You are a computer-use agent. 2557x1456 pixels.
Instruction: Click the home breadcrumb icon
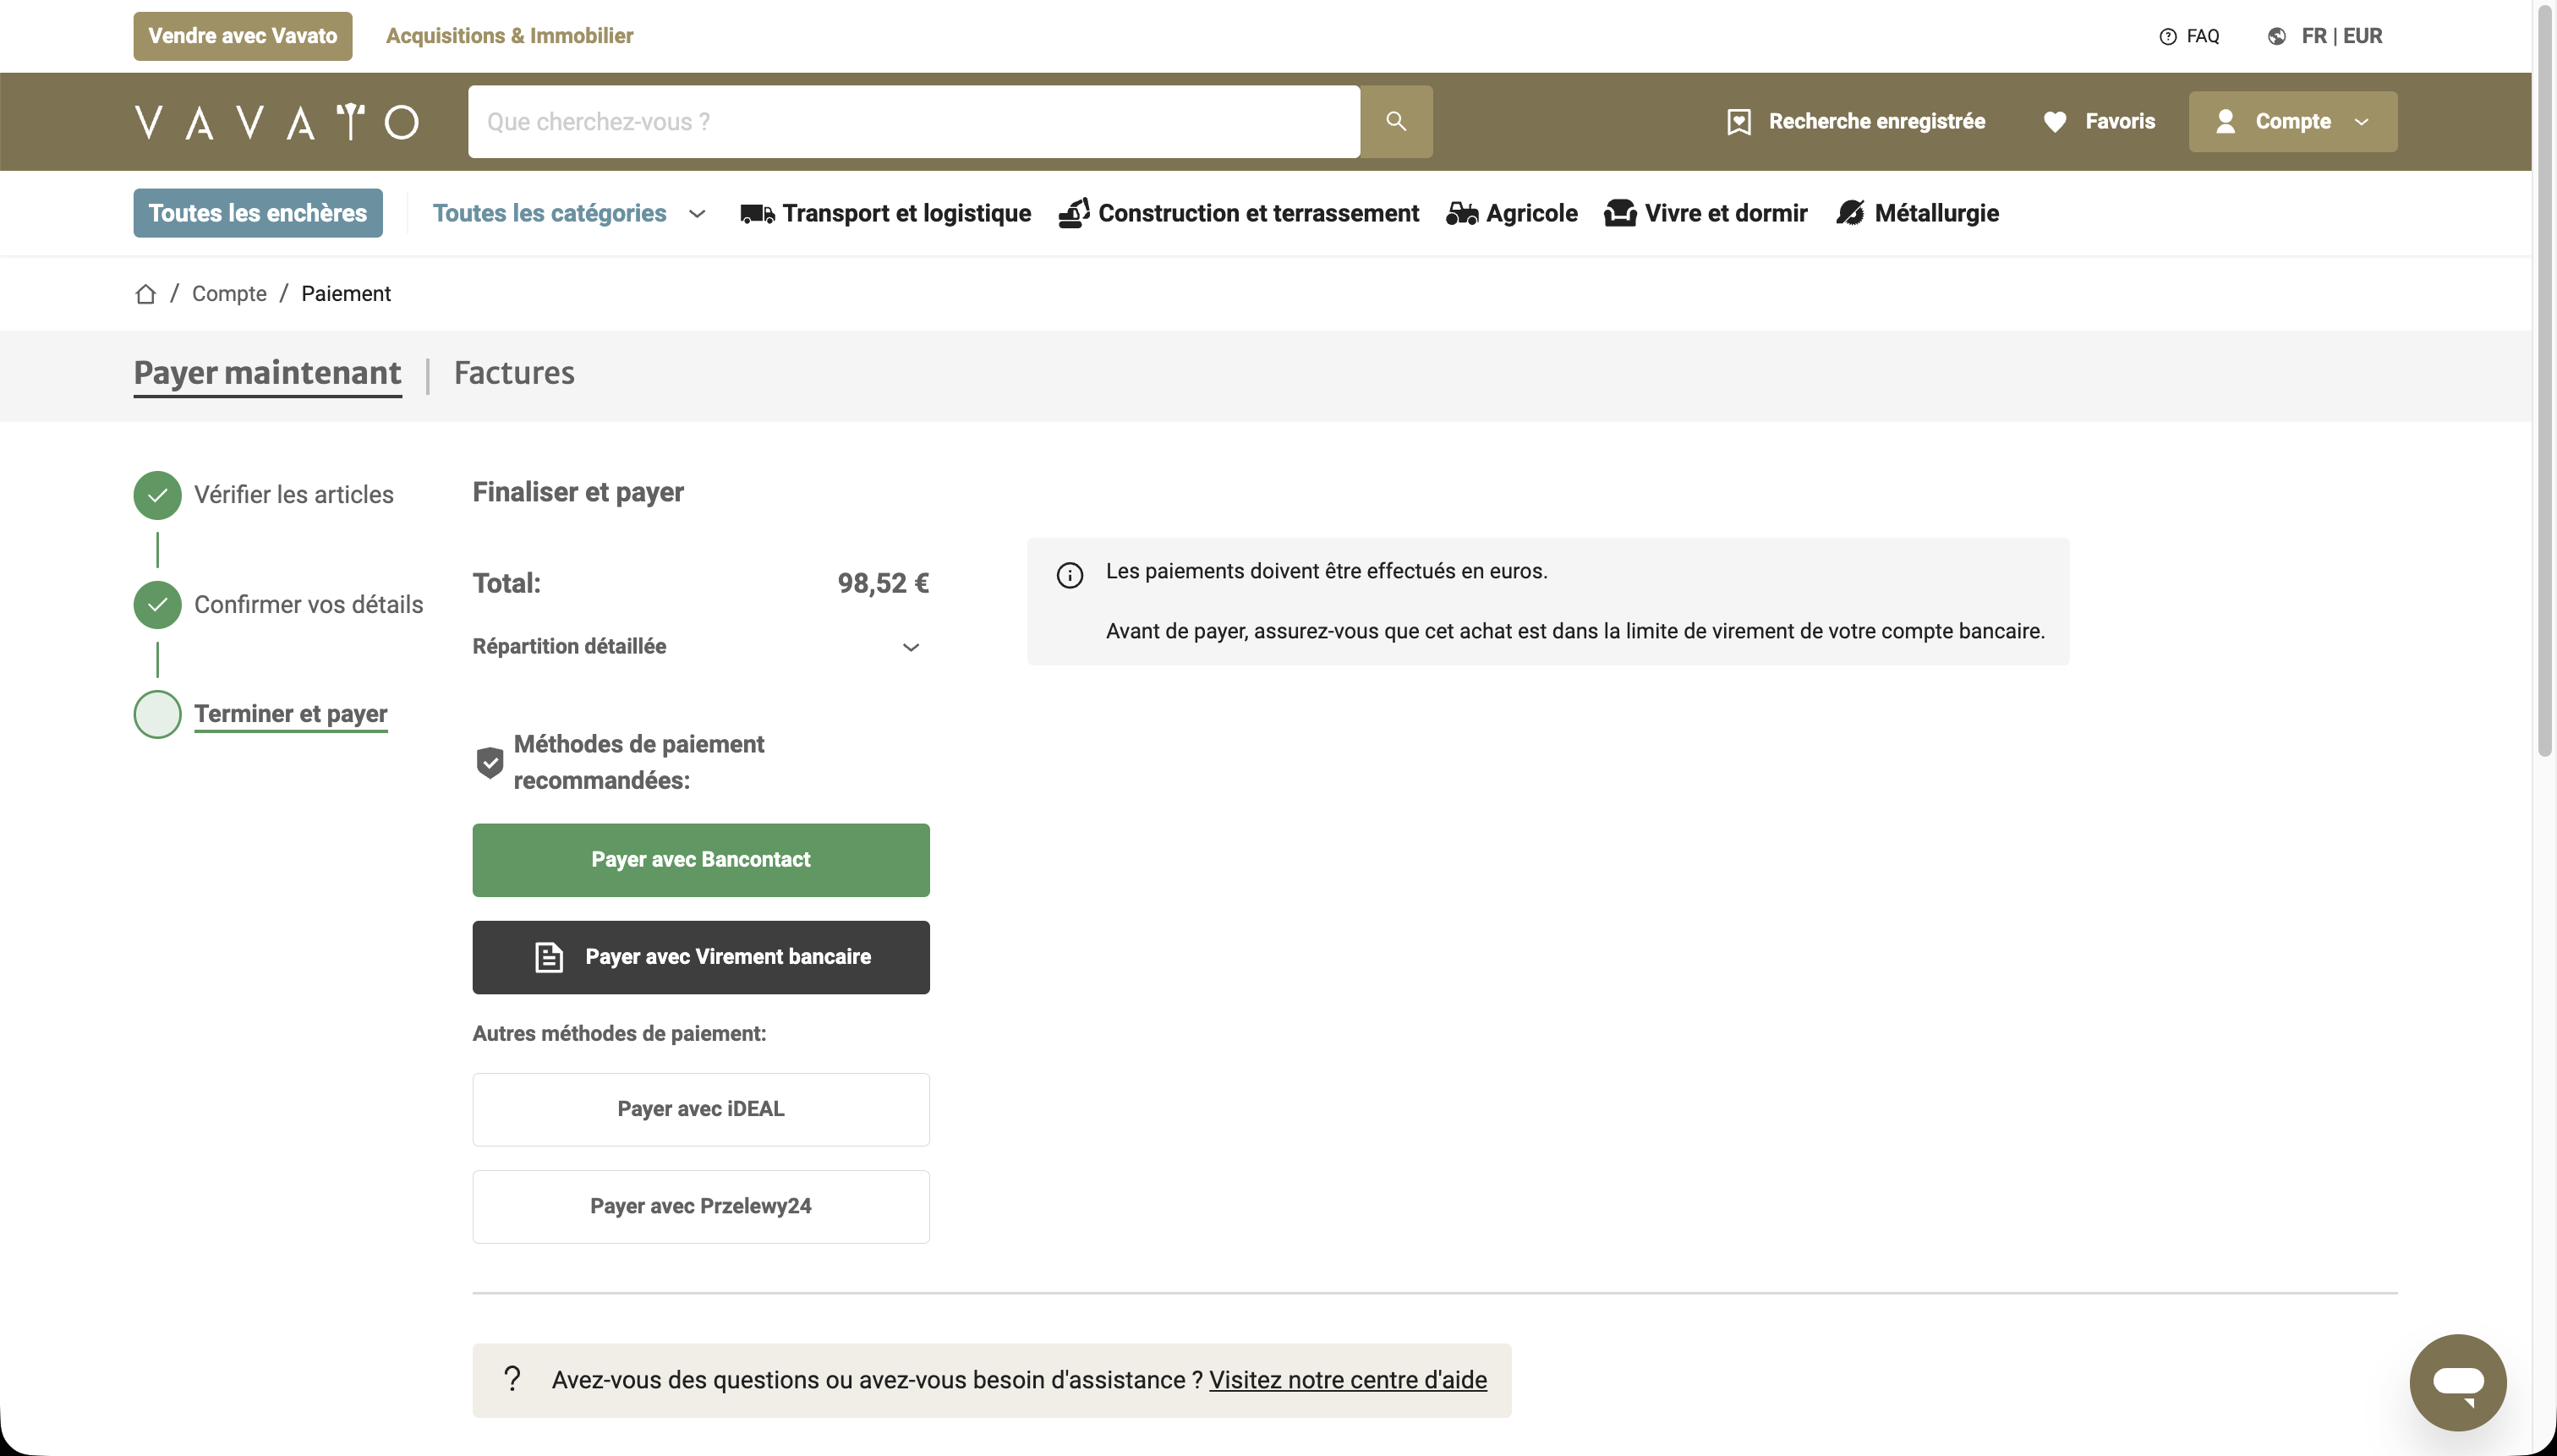pos(146,294)
